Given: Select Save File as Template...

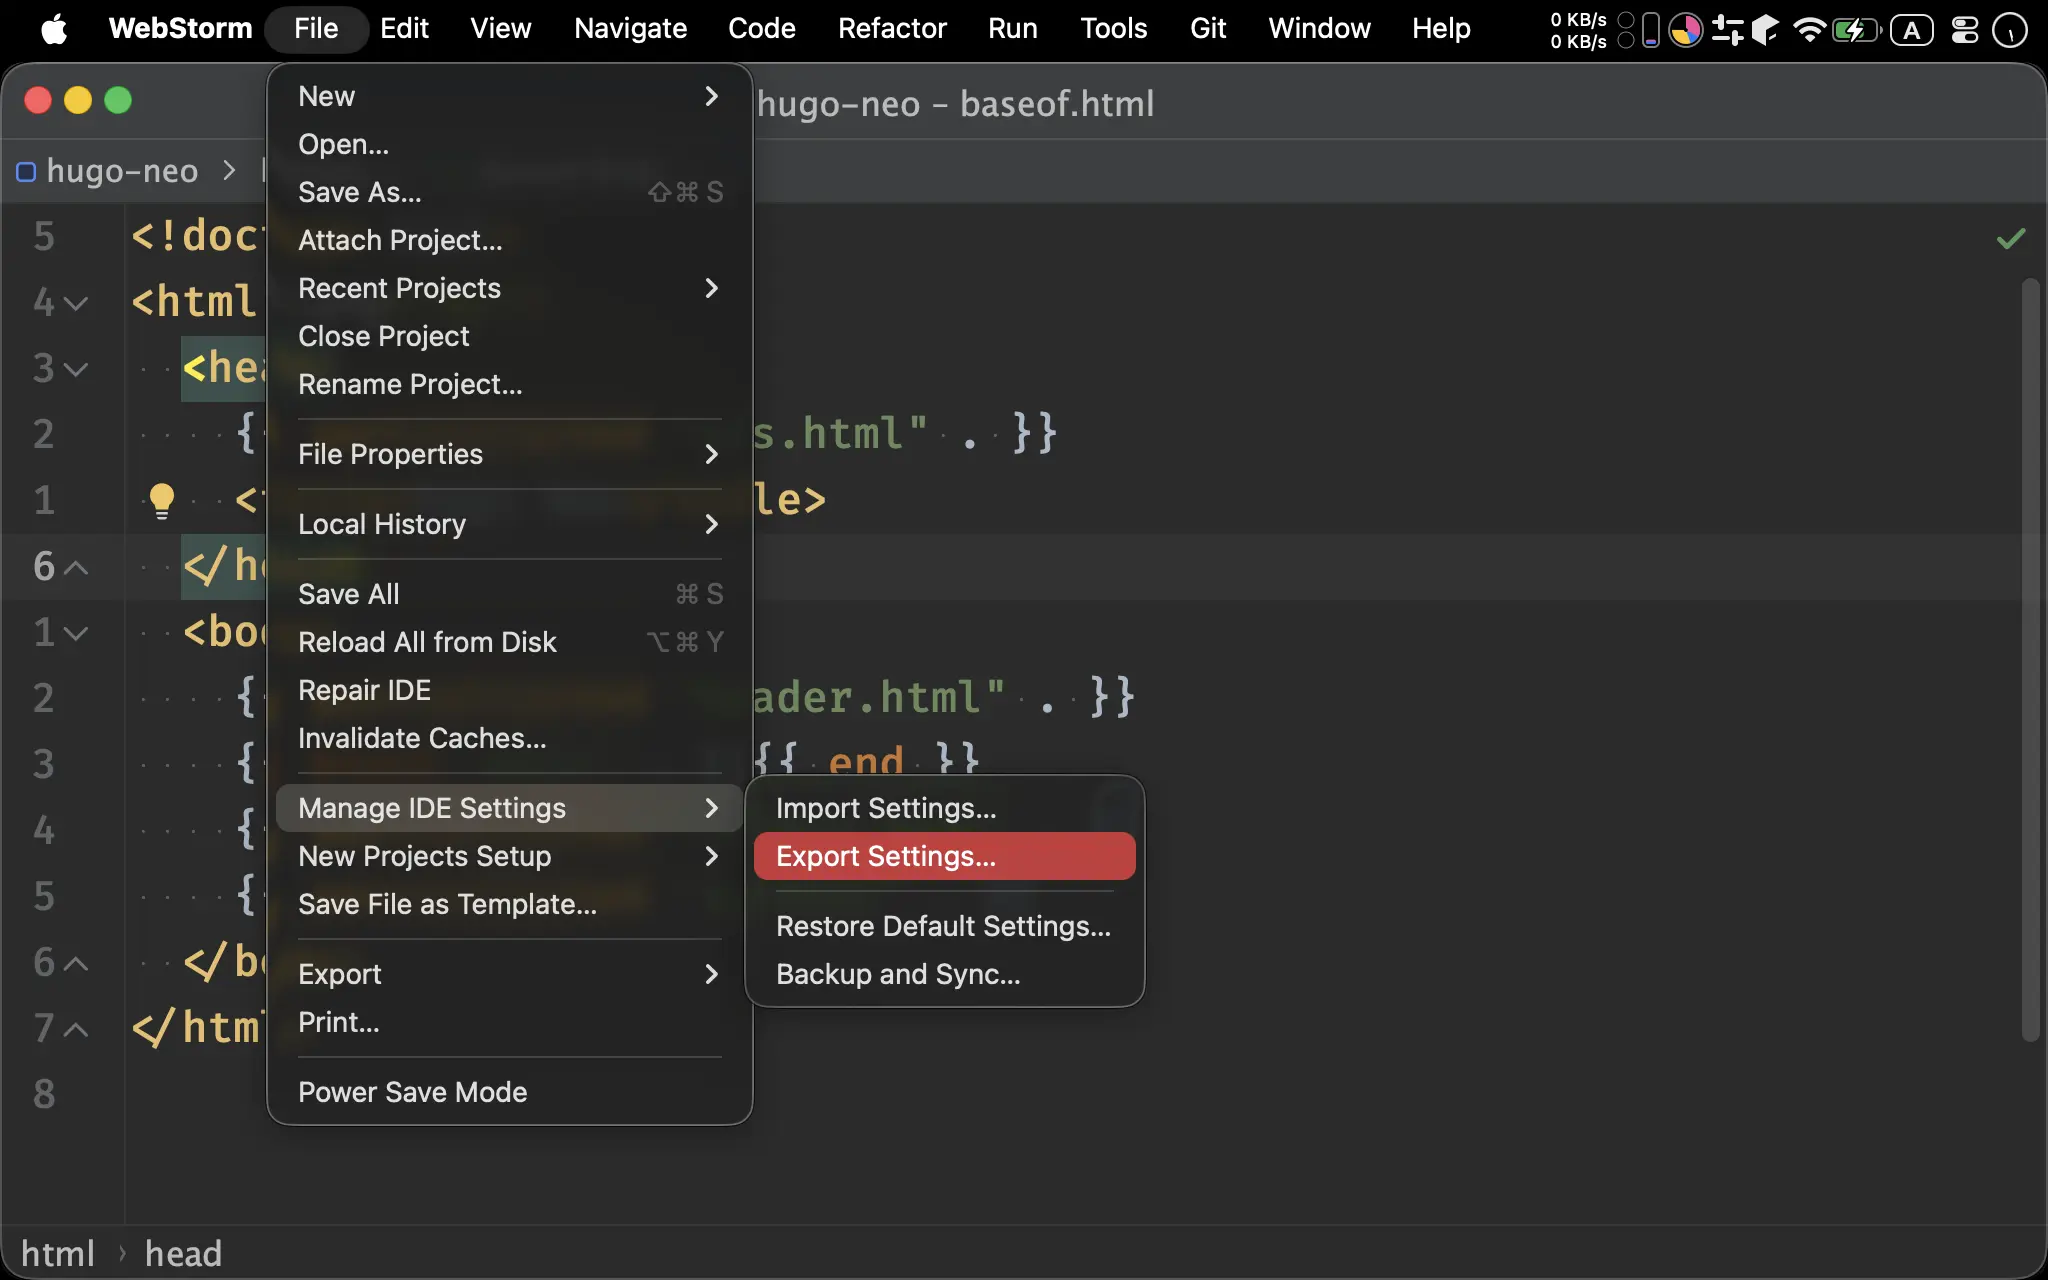Looking at the screenshot, I should [509, 904].
